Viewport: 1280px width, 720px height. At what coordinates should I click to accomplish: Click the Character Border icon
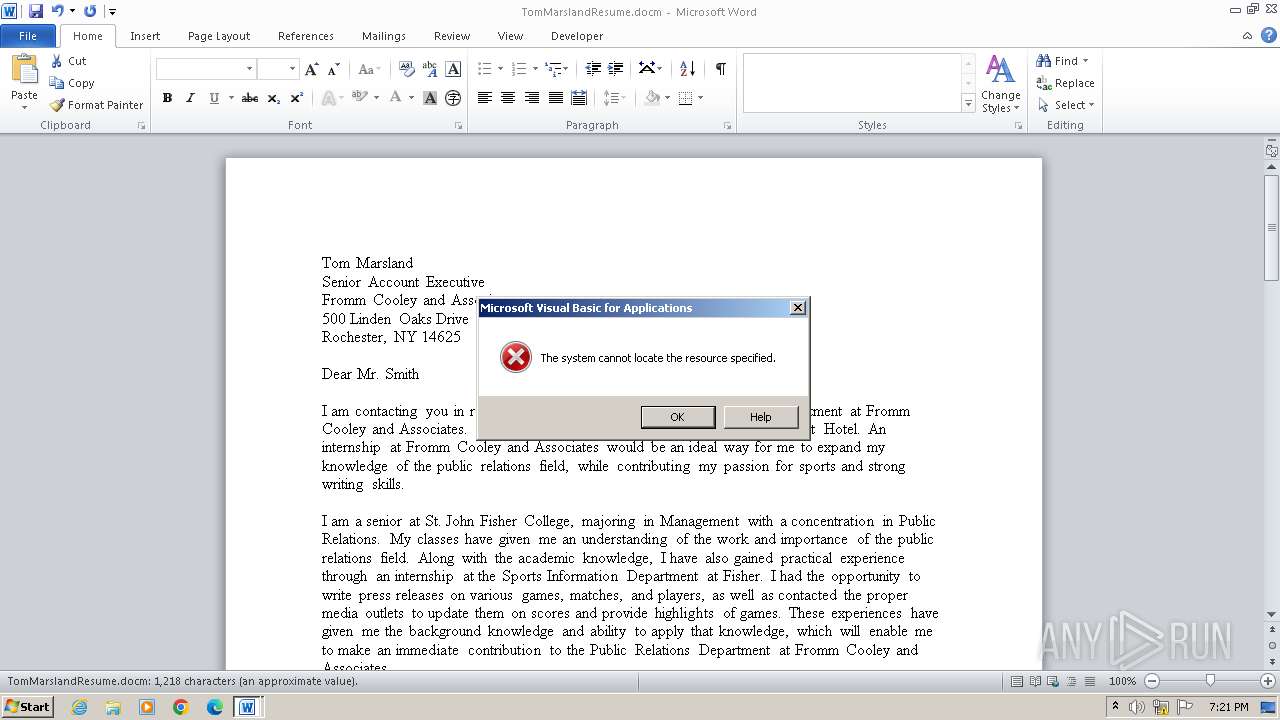(x=453, y=69)
